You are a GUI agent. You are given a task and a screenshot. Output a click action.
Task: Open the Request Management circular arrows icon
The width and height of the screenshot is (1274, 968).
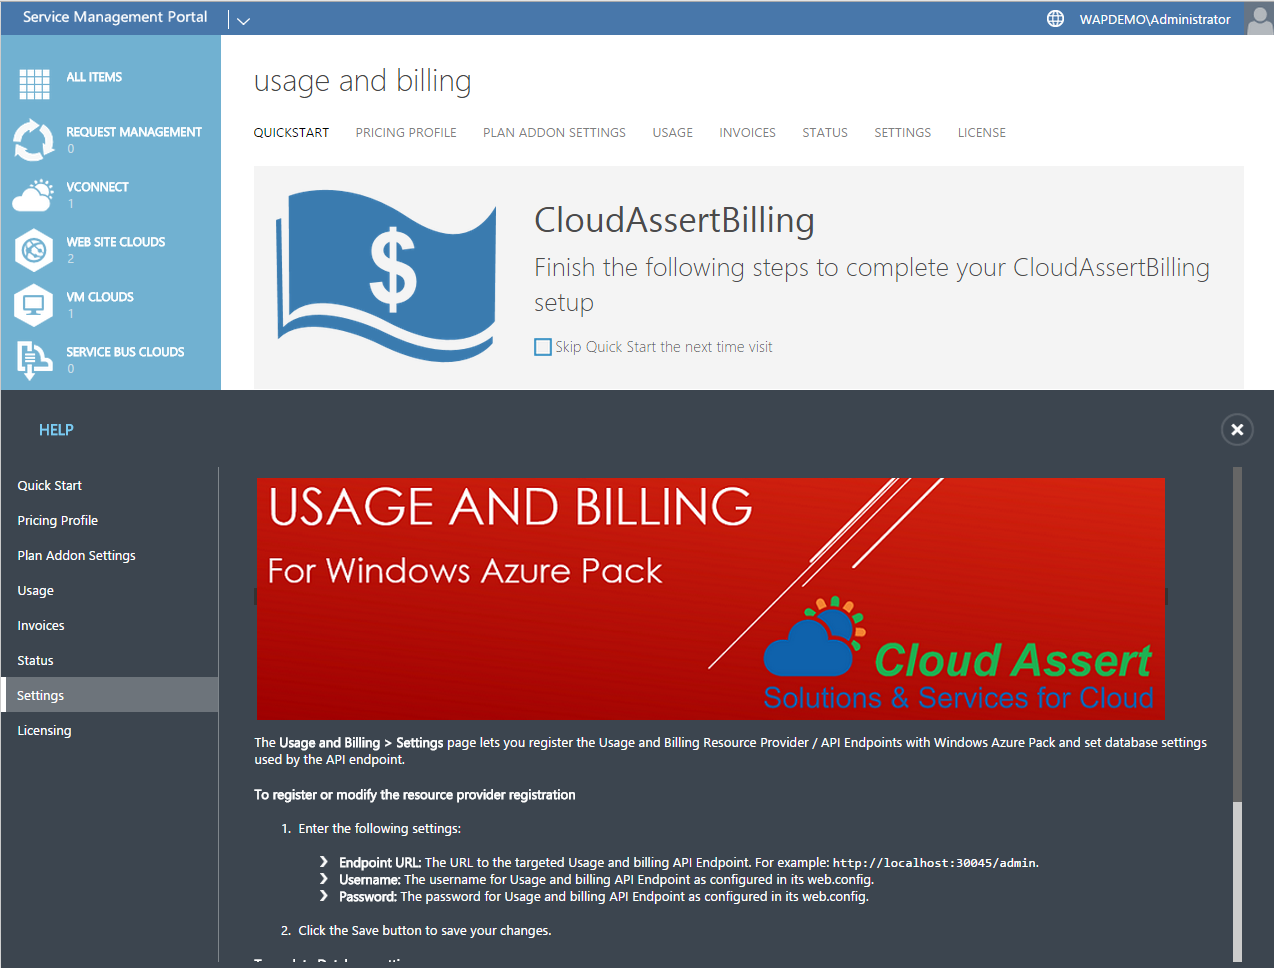34,139
